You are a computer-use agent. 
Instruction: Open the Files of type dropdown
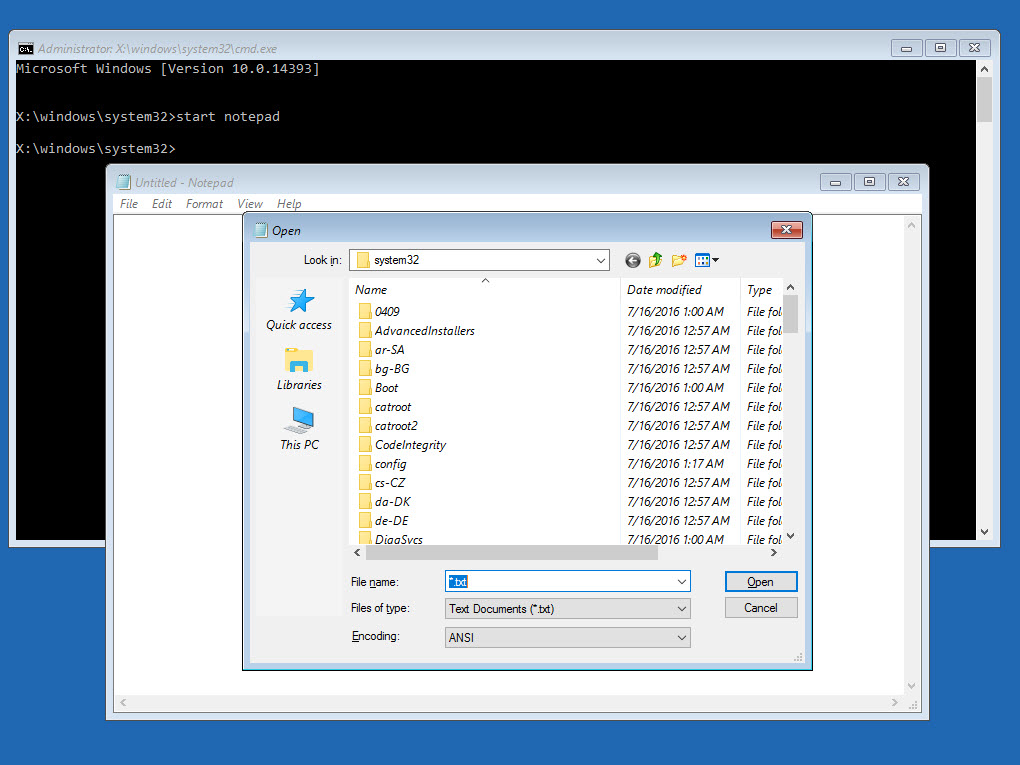[567, 609]
